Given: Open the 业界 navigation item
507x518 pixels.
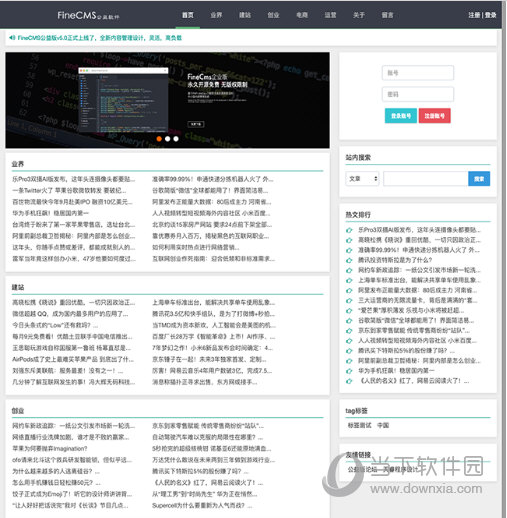Looking at the screenshot, I should [216, 15].
